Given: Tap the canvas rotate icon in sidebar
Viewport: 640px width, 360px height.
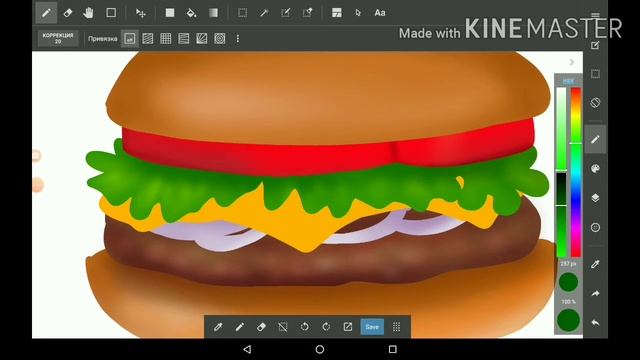Looking at the screenshot, I should 595,102.
